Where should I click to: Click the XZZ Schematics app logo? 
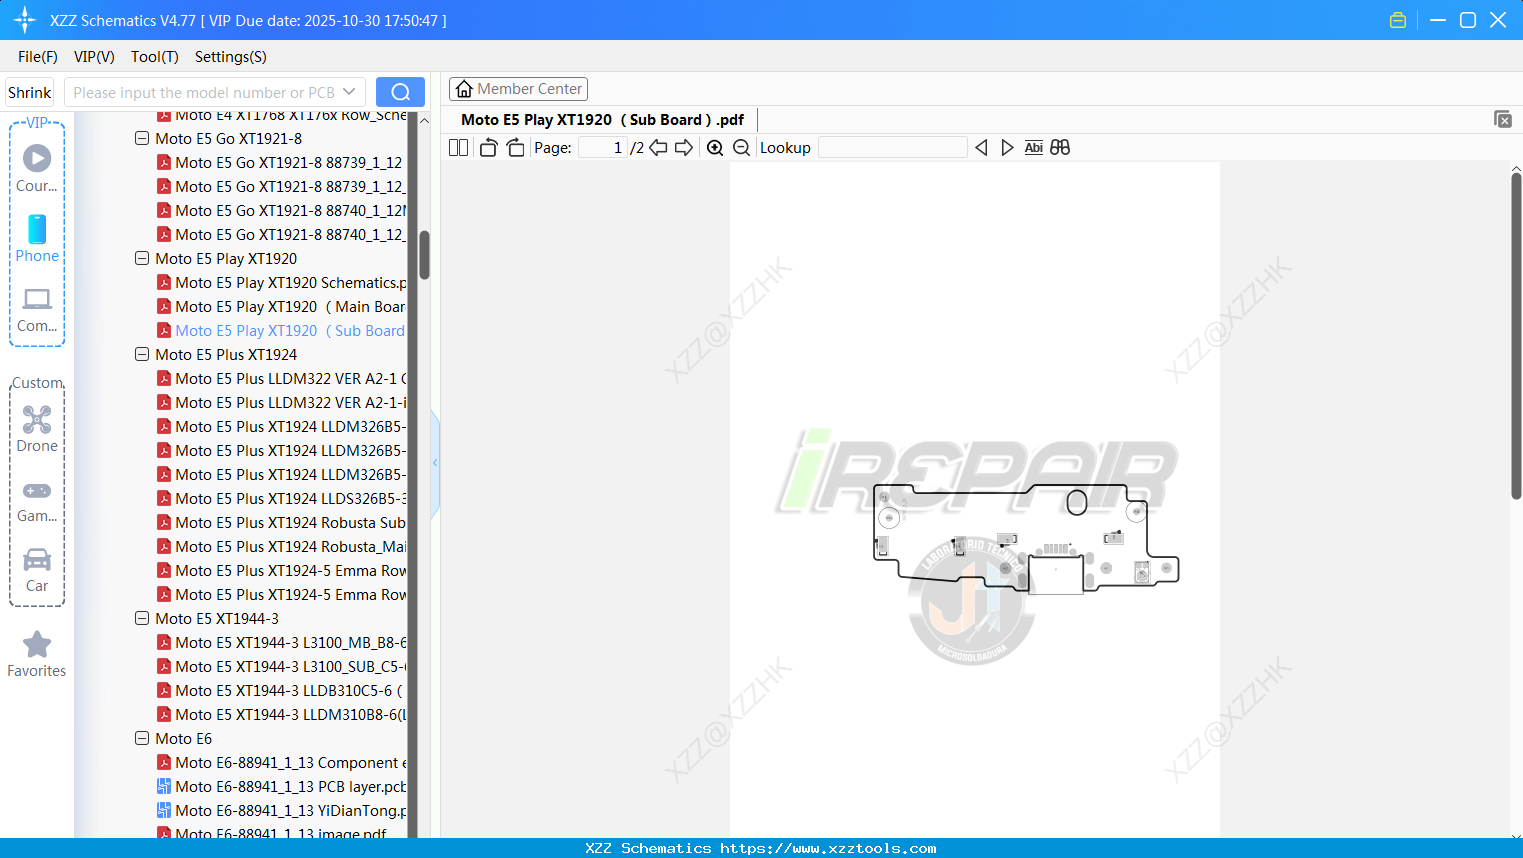click(x=25, y=20)
